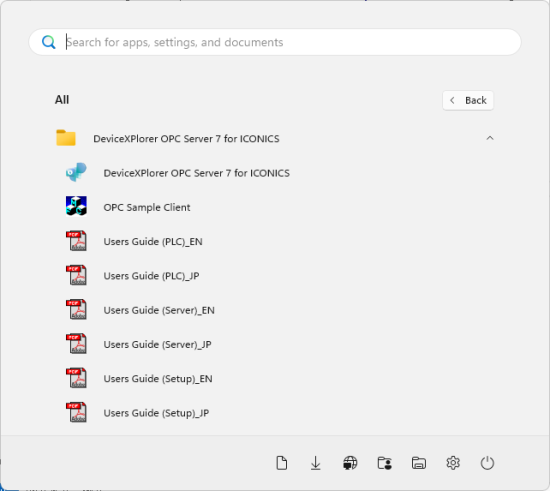Open the Downloads folder icon
This screenshot has height=491, width=550.
click(x=316, y=463)
